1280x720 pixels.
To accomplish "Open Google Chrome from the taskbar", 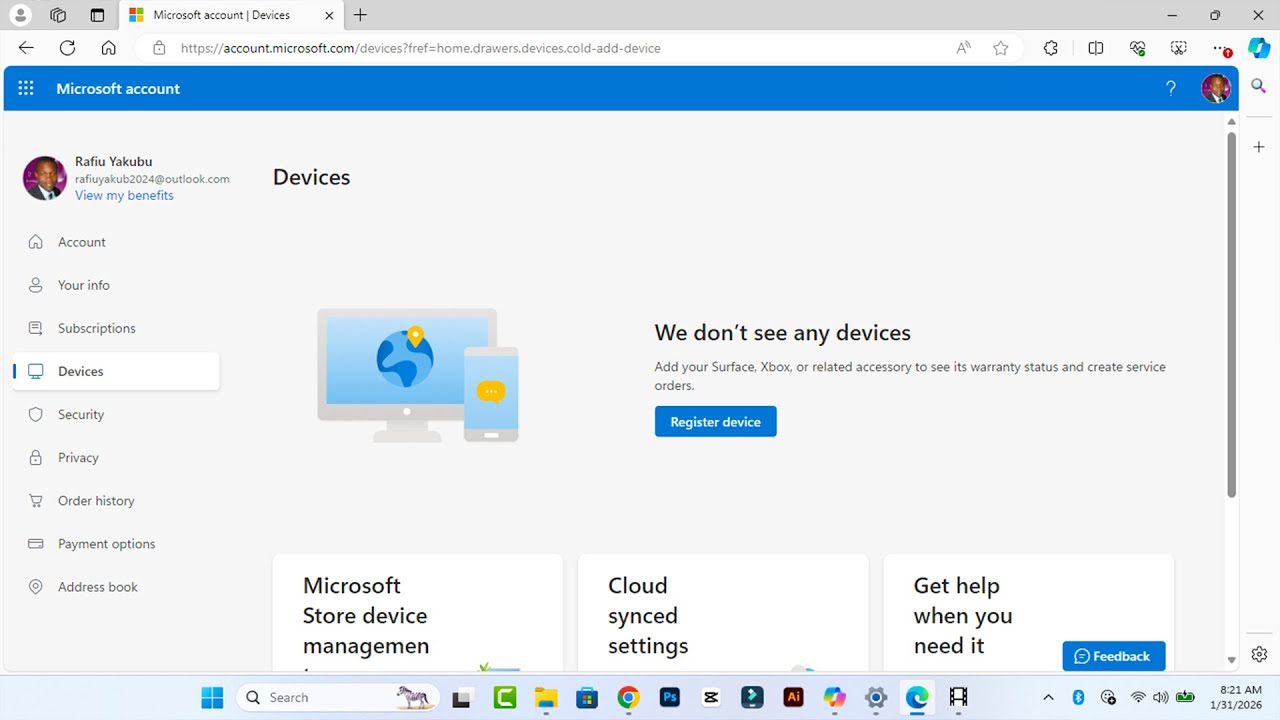I will 628,697.
